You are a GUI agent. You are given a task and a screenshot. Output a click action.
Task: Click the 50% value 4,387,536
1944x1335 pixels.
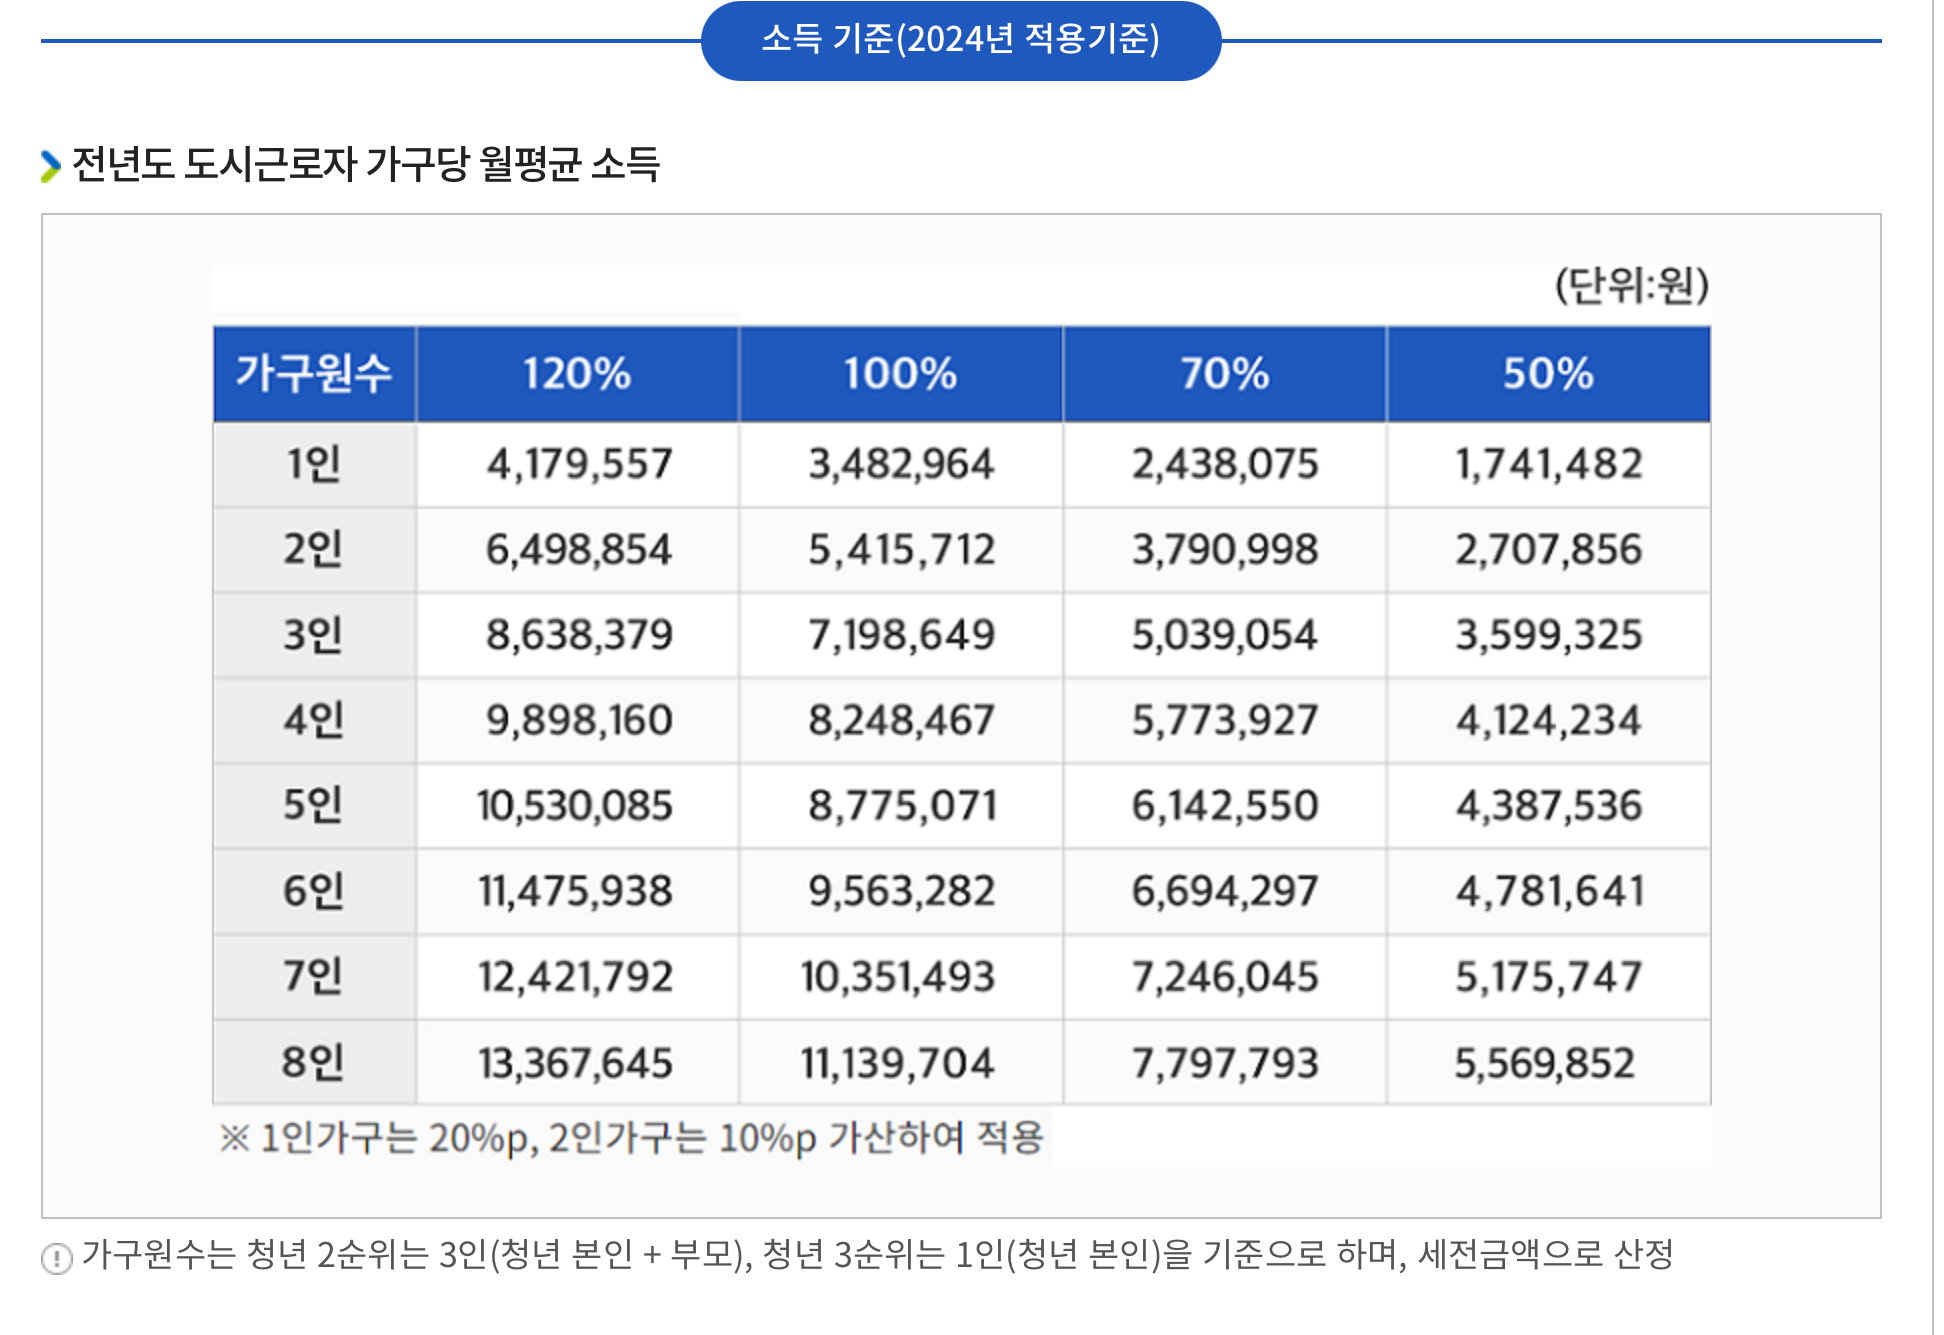pos(1548,806)
